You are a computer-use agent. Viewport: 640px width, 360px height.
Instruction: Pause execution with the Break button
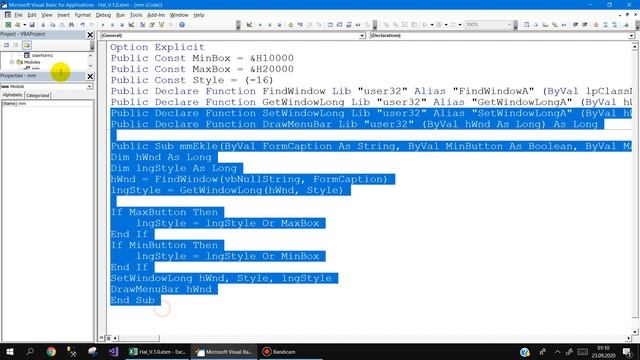112,25
